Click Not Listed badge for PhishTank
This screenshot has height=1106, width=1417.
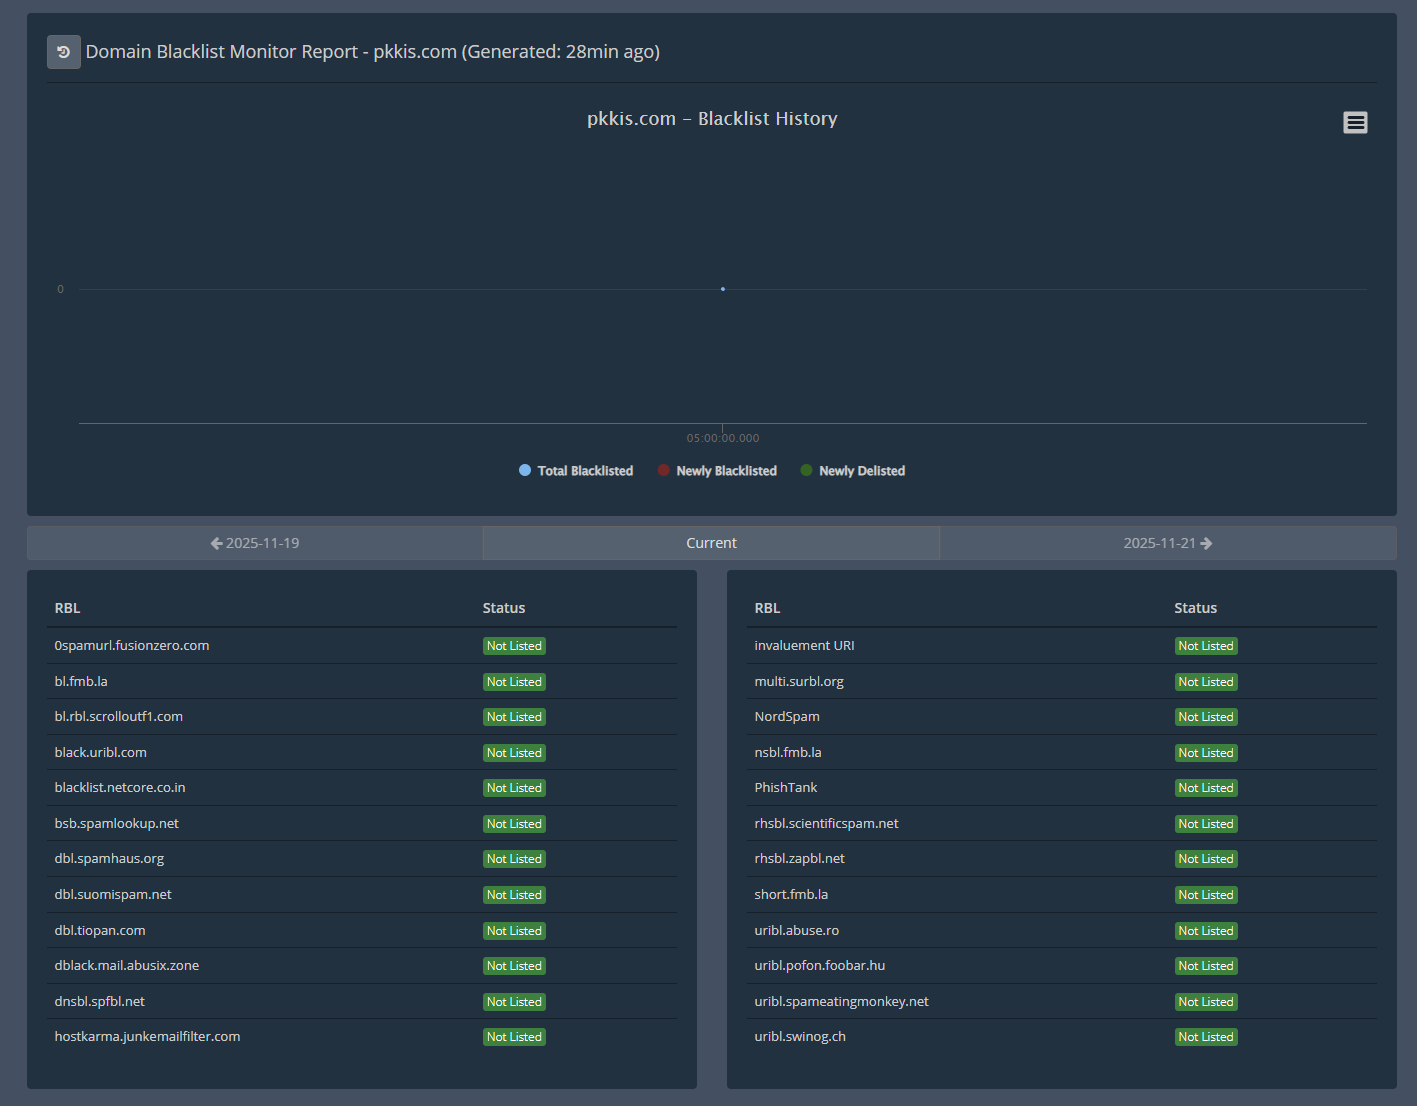(x=1206, y=788)
